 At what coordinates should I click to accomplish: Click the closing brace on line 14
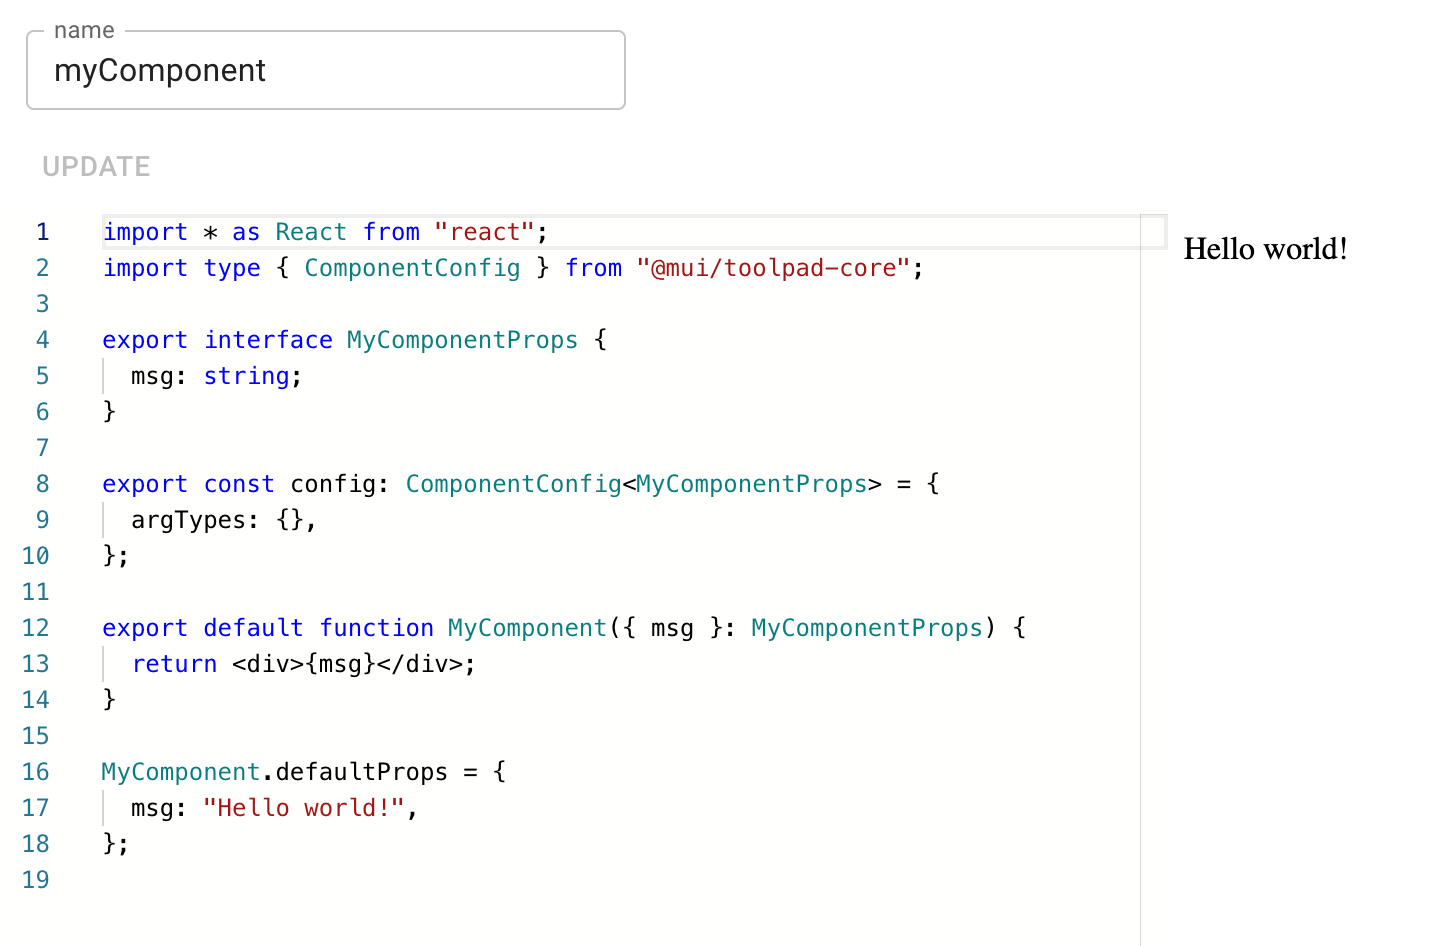(x=109, y=700)
